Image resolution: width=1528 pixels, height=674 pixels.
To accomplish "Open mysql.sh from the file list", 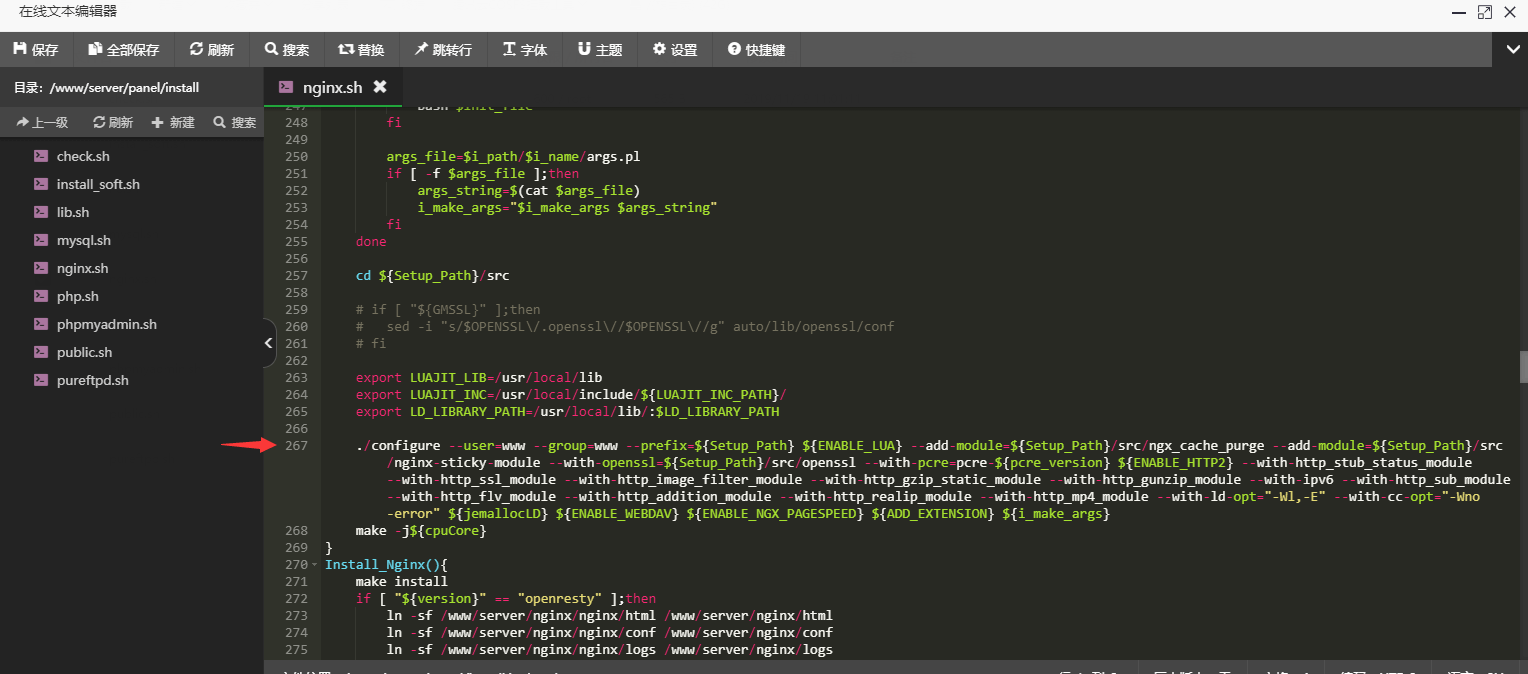I will click(x=84, y=240).
